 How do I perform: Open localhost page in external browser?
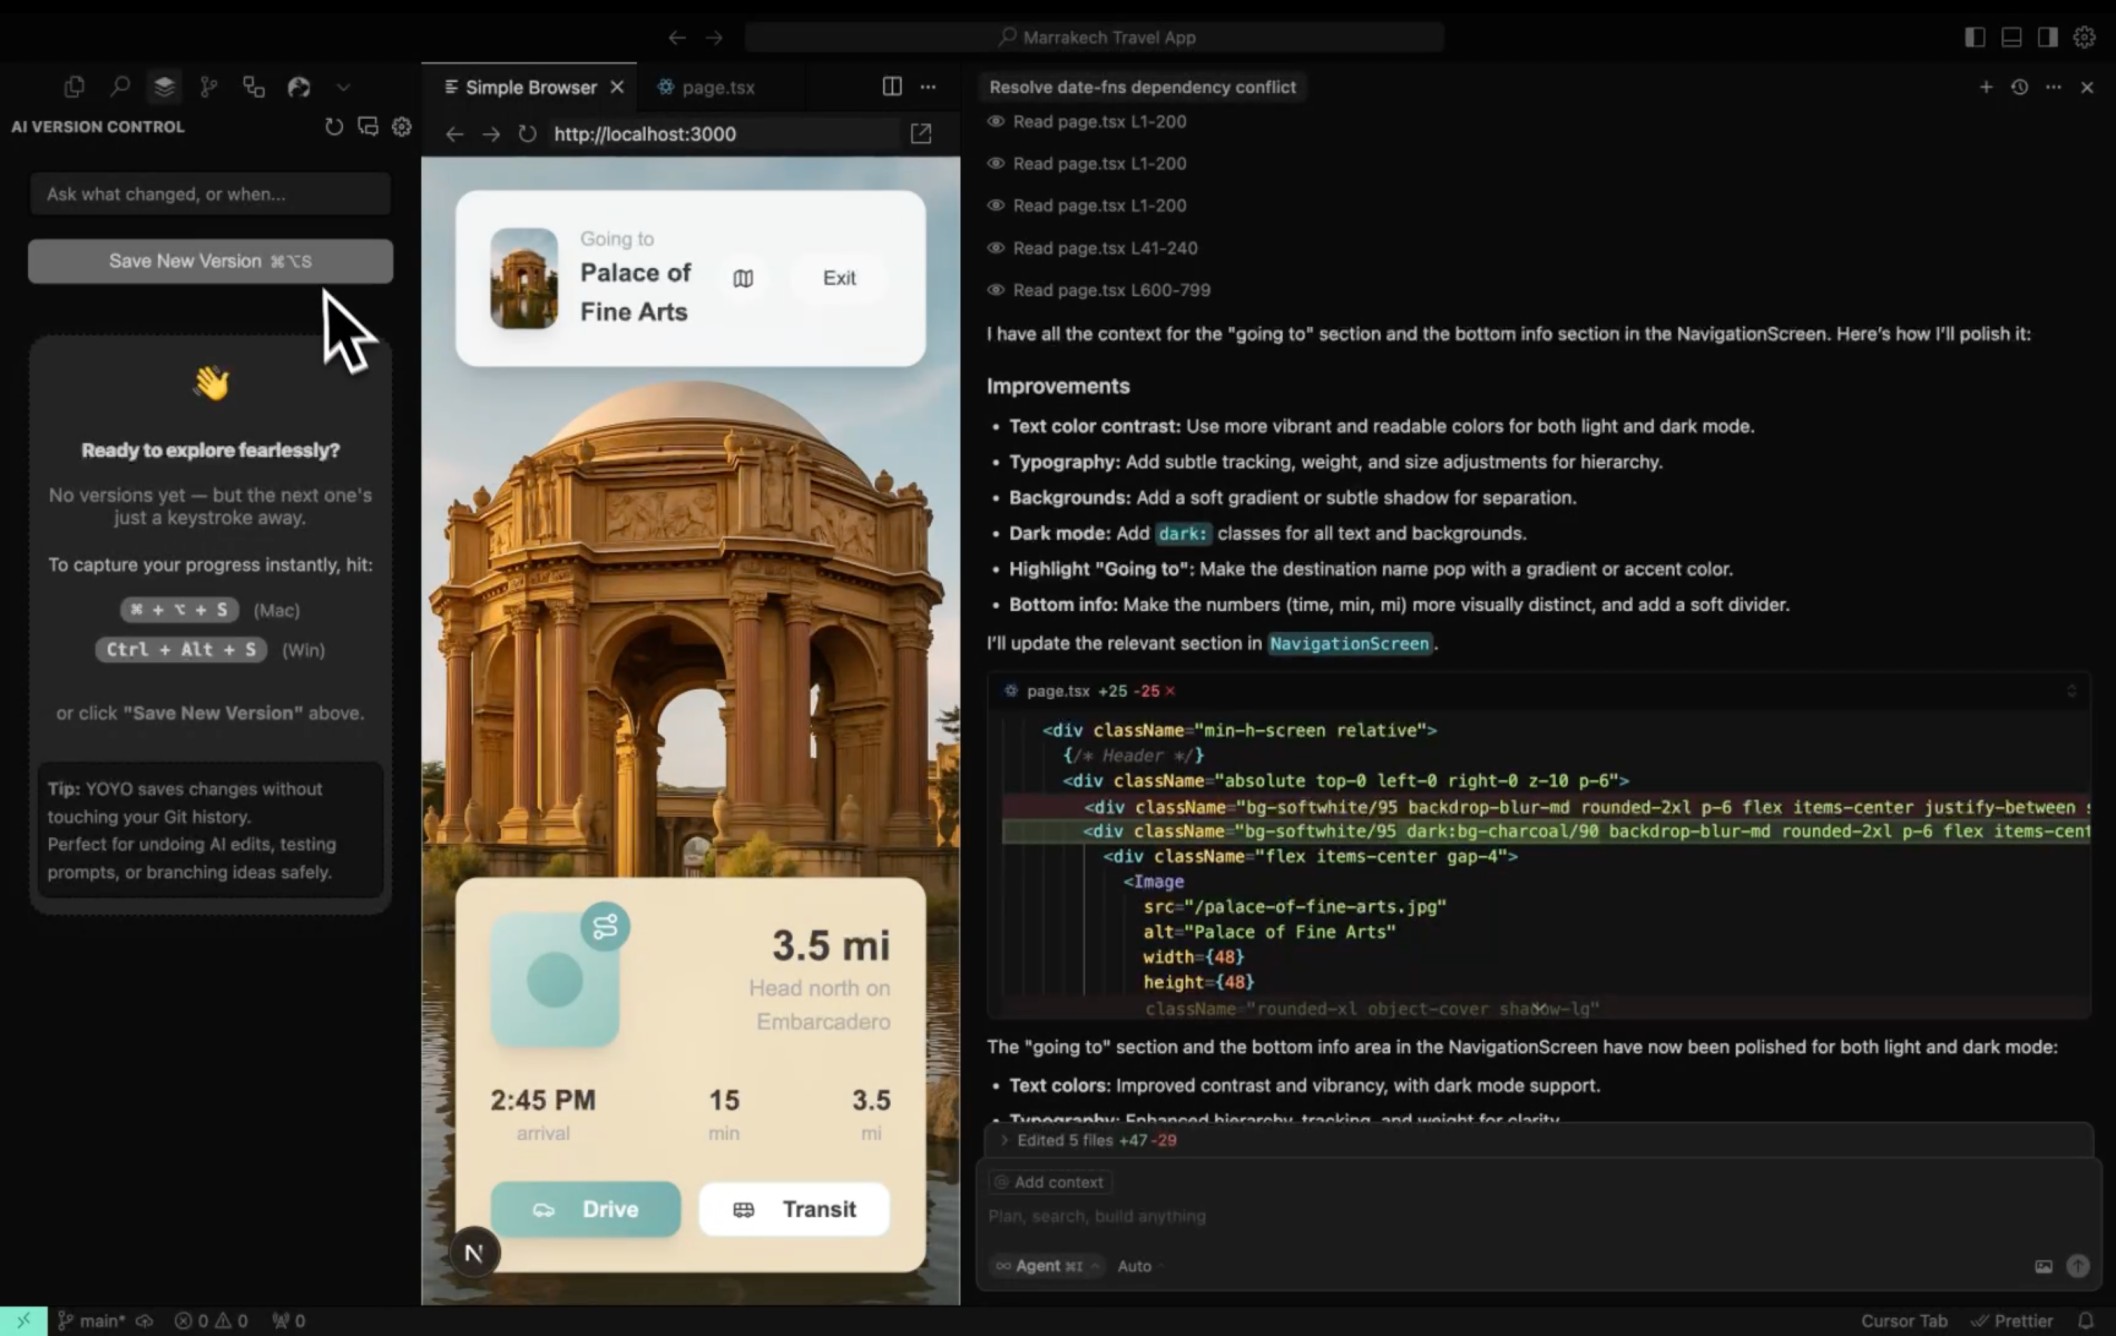[920, 133]
